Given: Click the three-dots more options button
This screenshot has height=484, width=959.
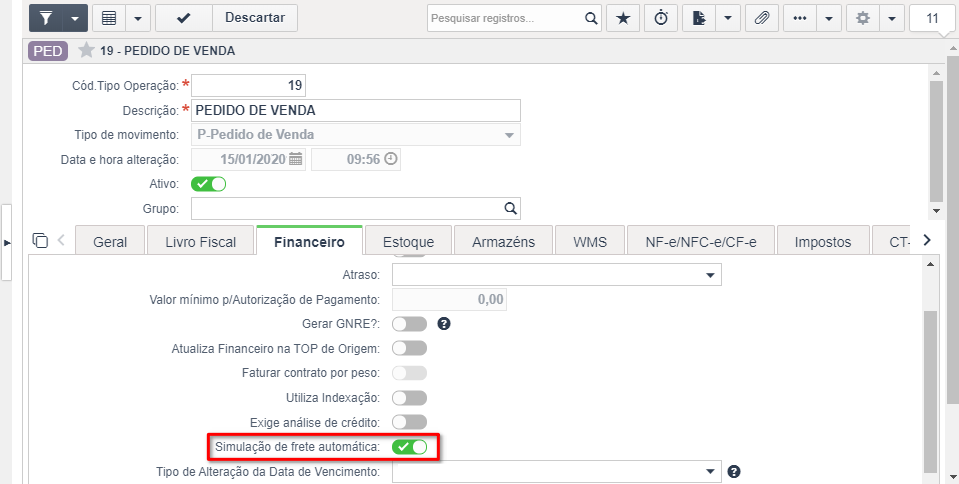Looking at the screenshot, I should point(799,18).
